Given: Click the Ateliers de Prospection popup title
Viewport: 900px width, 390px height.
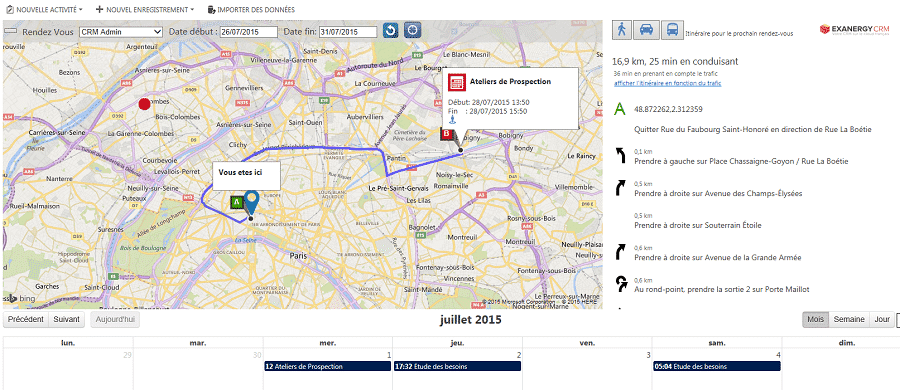Looking at the screenshot, I should pos(510,82).
